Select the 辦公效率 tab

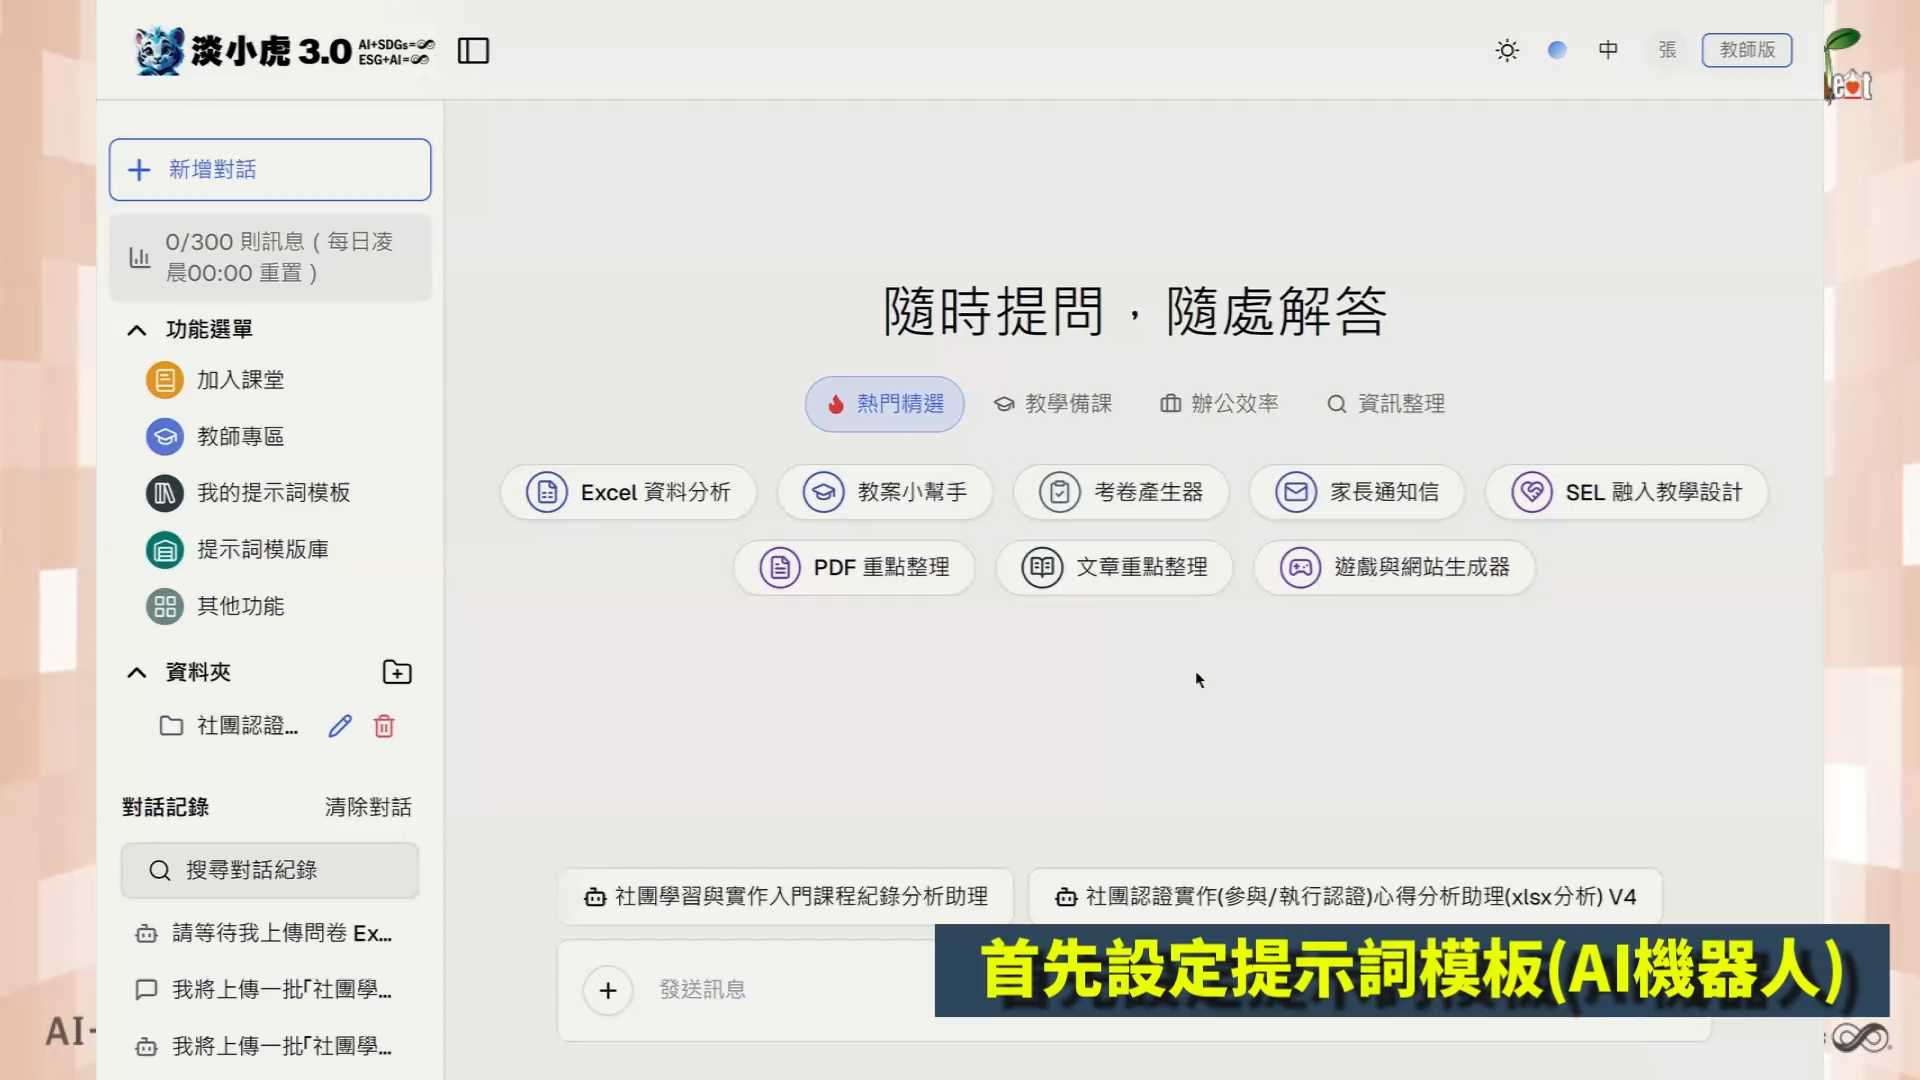click(x=1219, y=404)
